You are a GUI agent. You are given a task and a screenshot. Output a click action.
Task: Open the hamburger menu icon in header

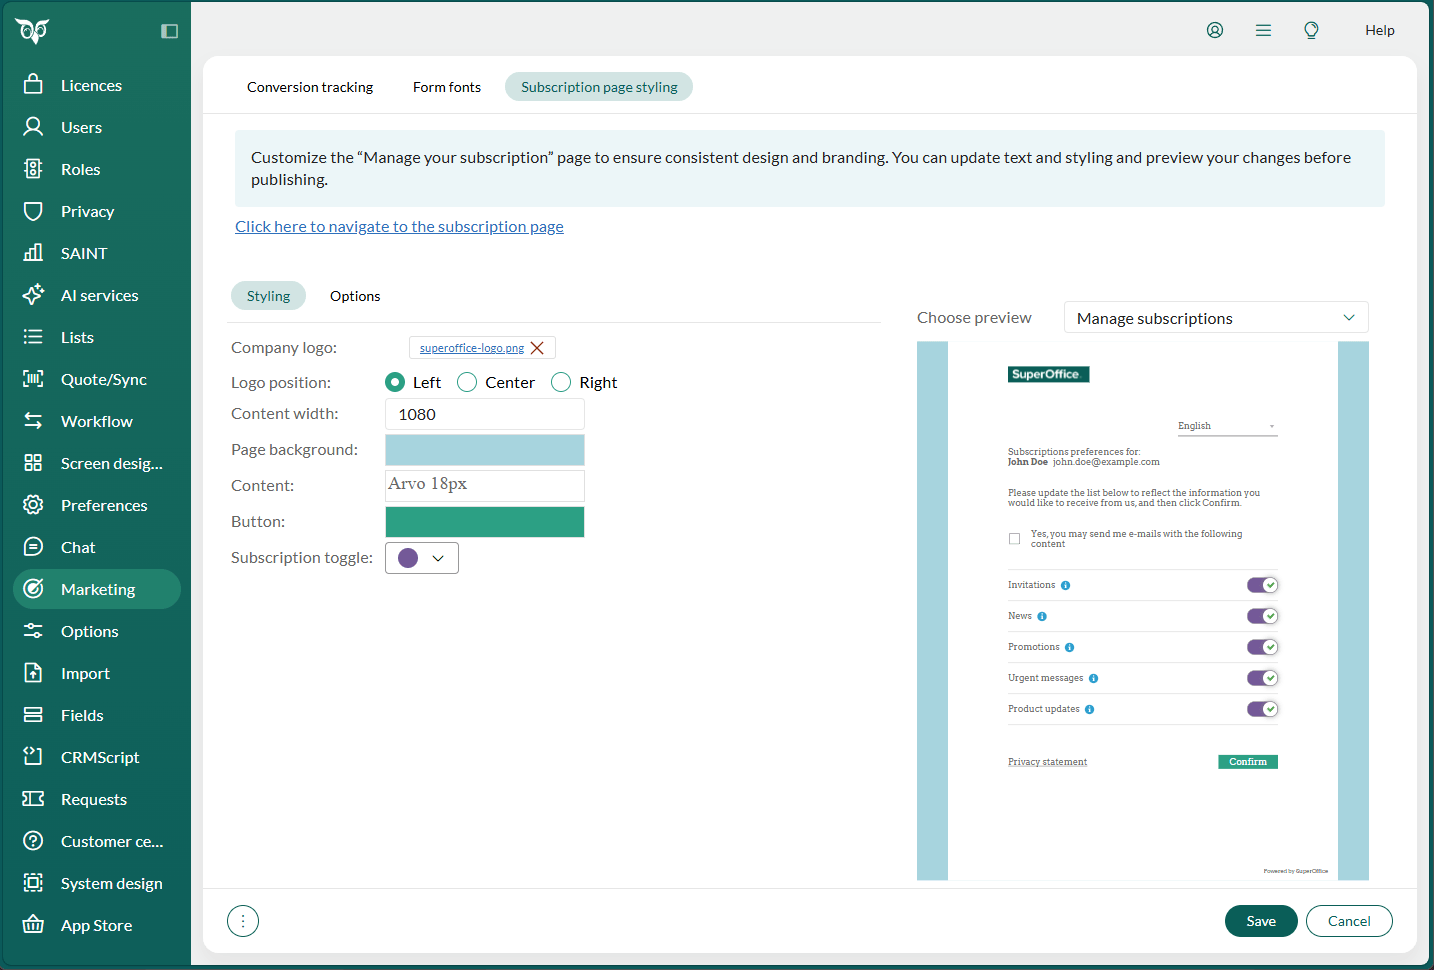coord(1264,30)
